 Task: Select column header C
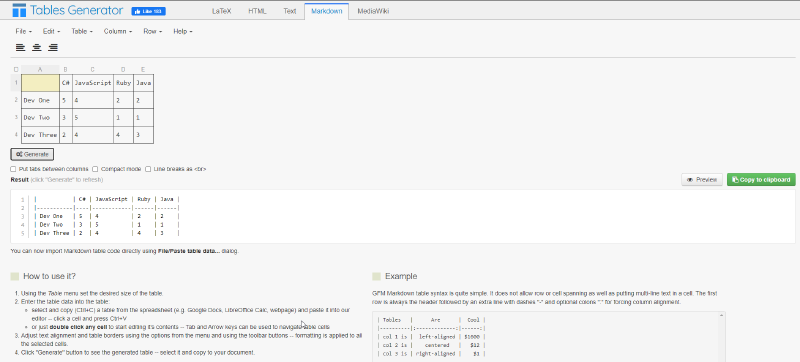(92, 69)
